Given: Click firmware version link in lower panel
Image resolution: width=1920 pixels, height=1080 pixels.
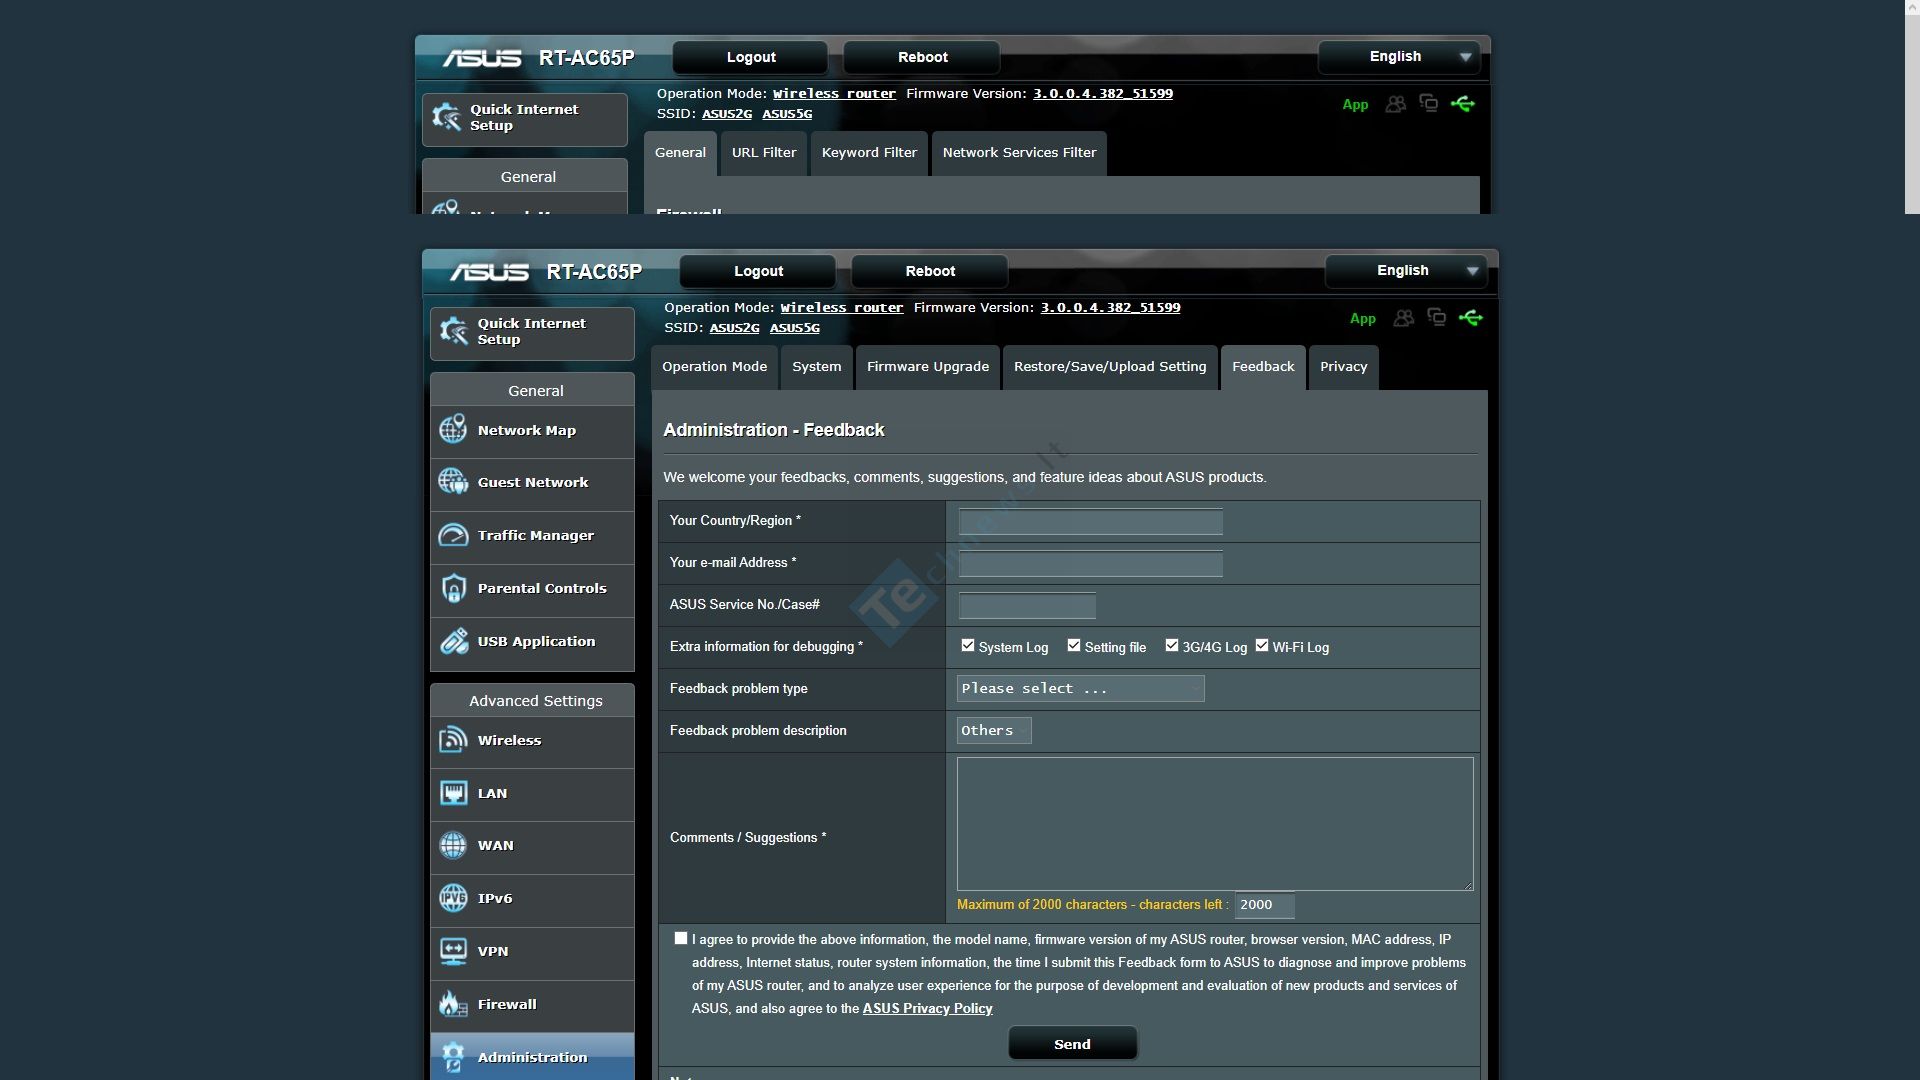Looking at the screenshot, I should [x=1110, y=308].
